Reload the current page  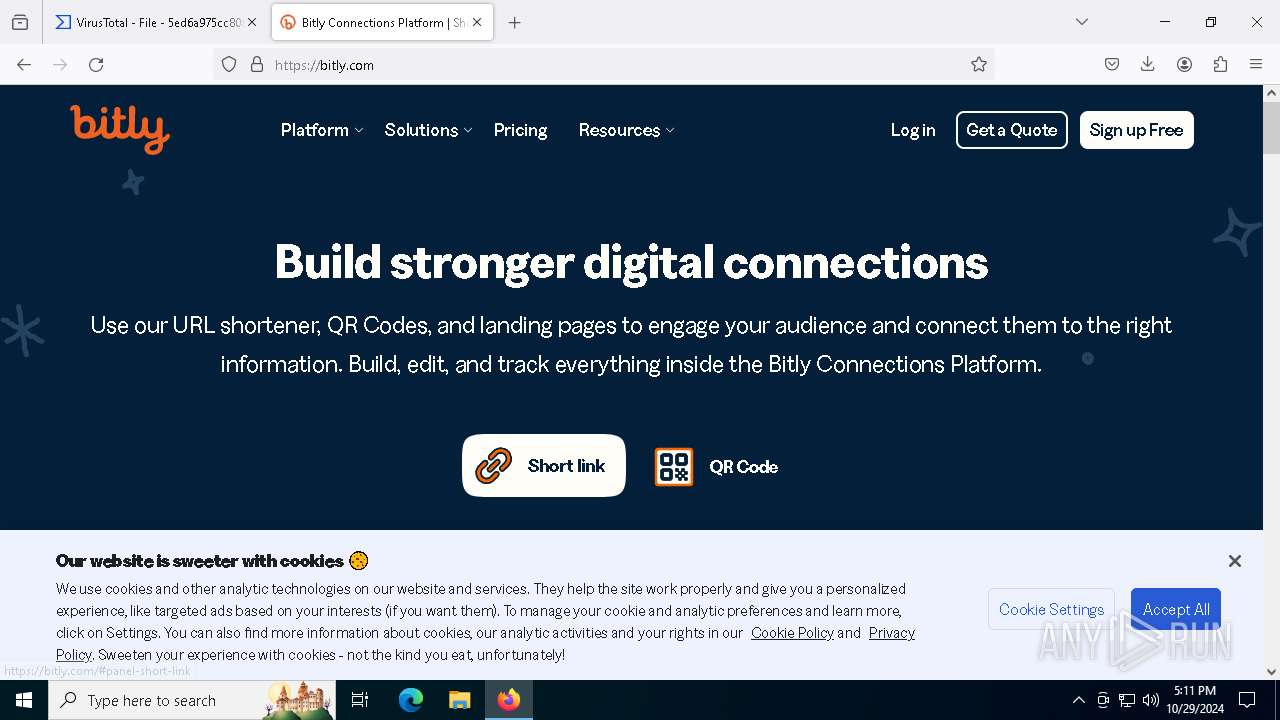click(x=96, y=65)
